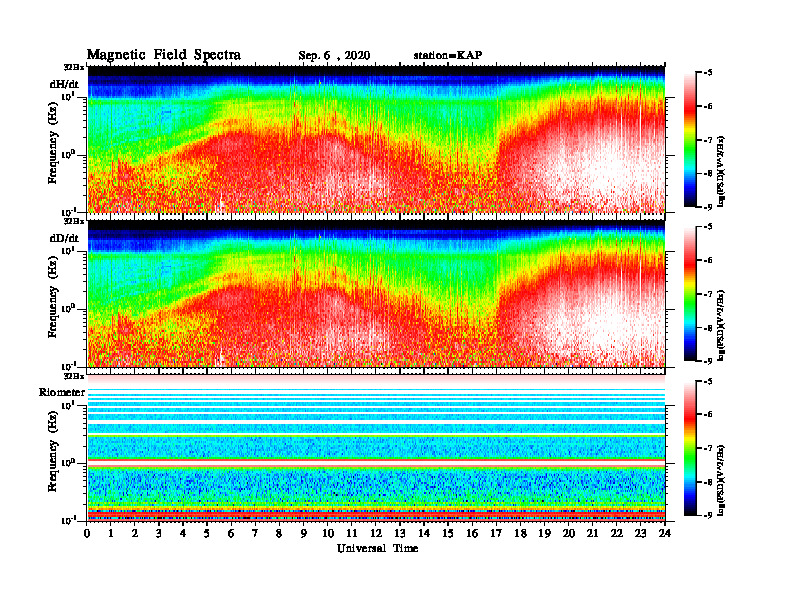
Task: Click the hour "17" tick label
Action: coord(496,534)
